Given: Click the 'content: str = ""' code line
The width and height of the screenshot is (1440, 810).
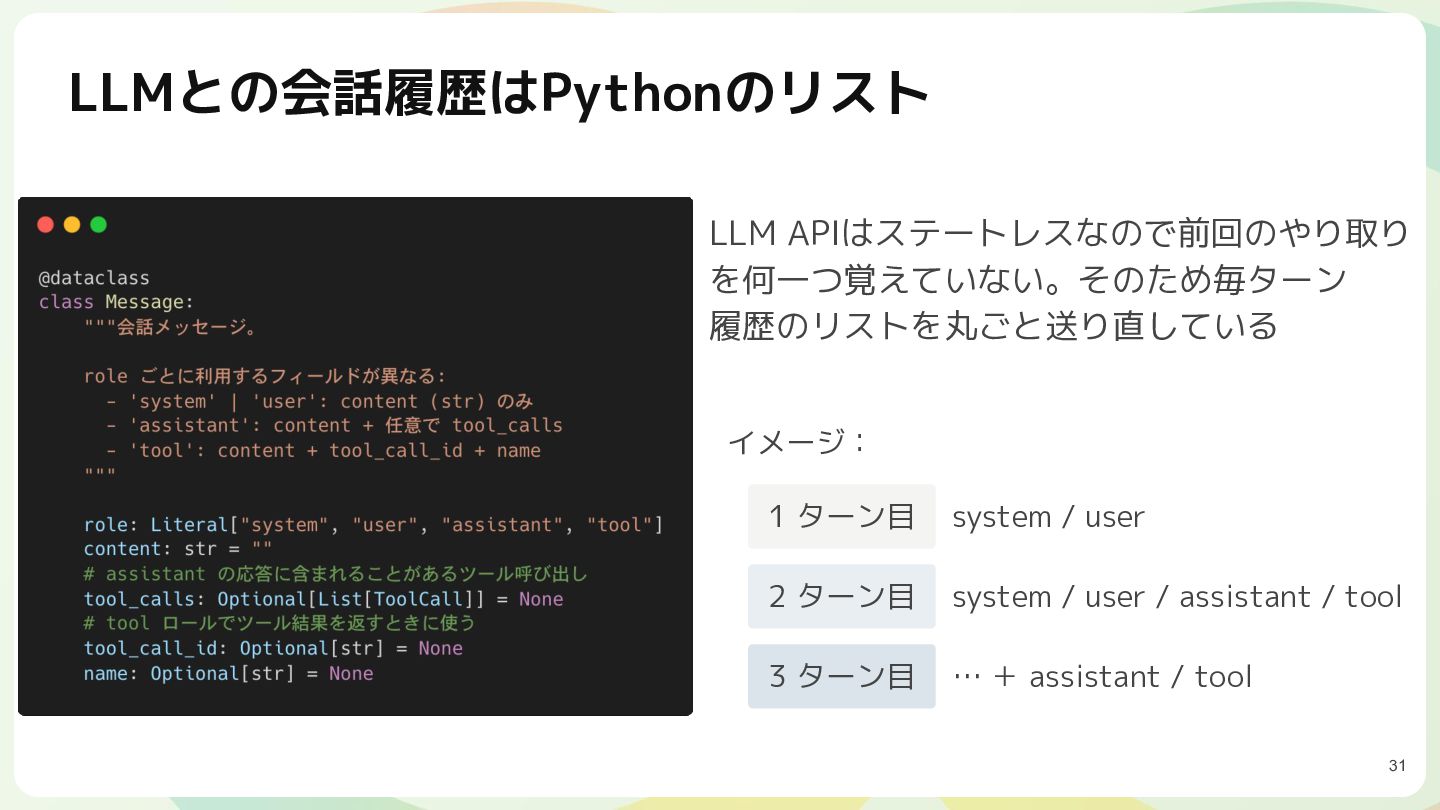Looking at the screenshot, I should (x=178, y=549).
